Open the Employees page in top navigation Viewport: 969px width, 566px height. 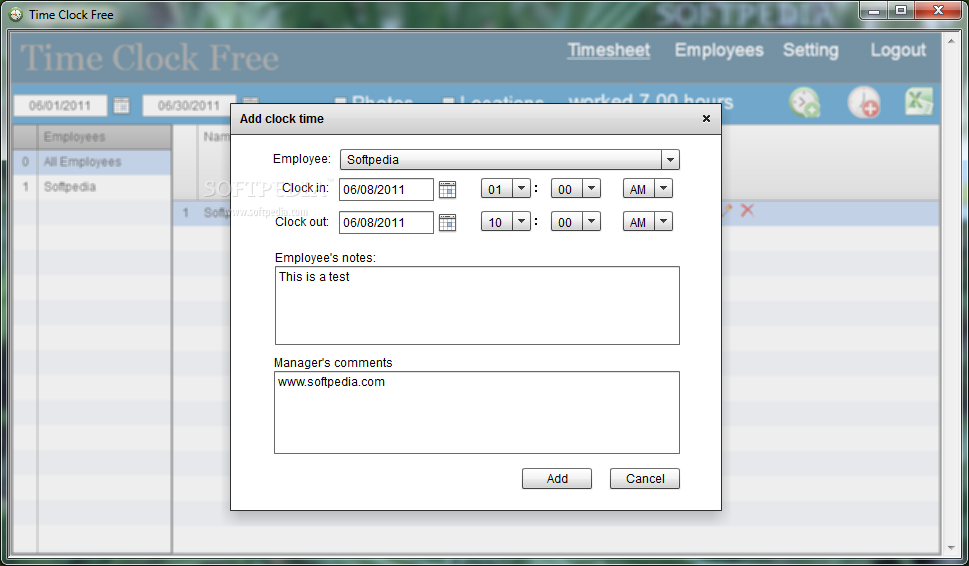(x=719, y=50)
